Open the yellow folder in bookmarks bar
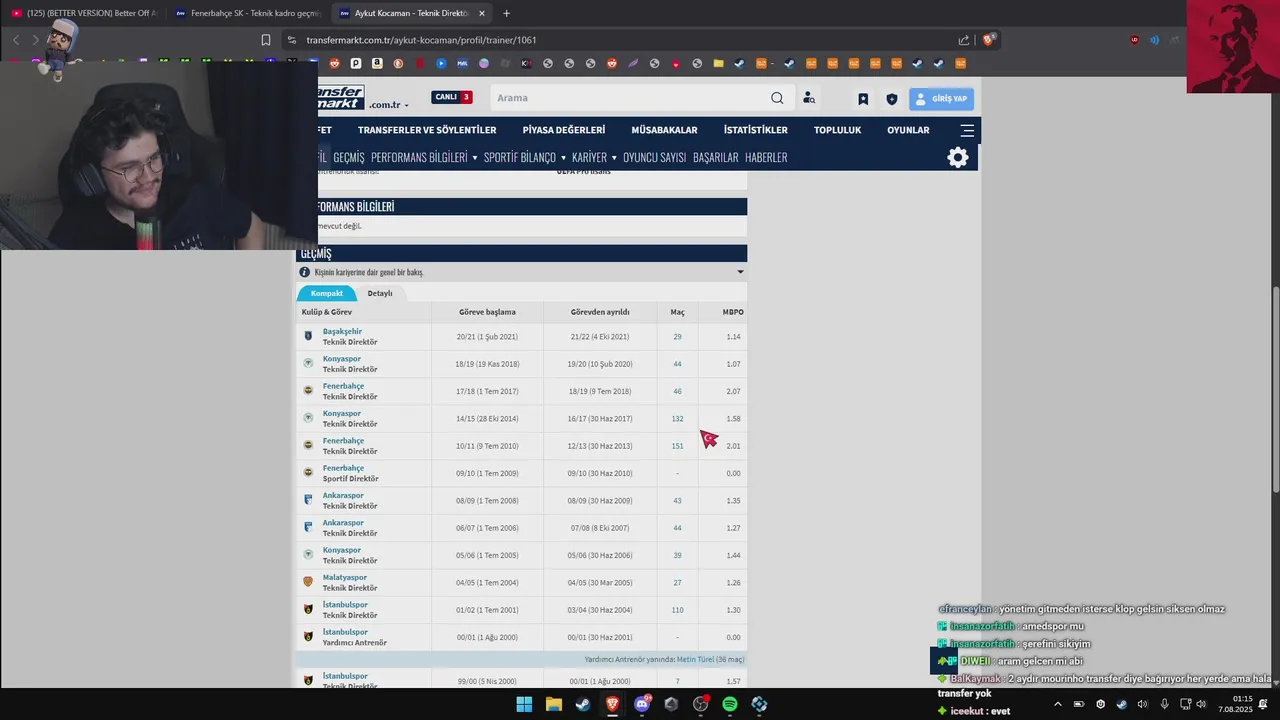 click(718, 63)
